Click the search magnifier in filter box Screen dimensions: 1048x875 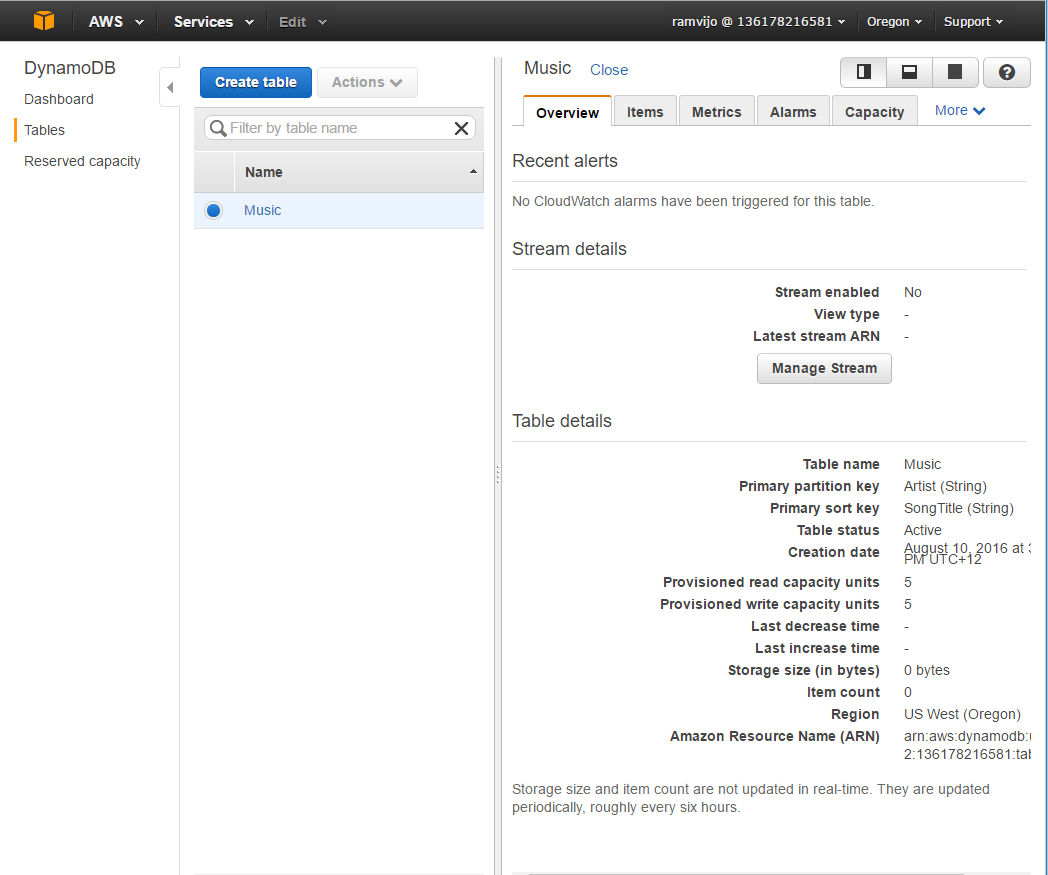(x=218, y=128)
